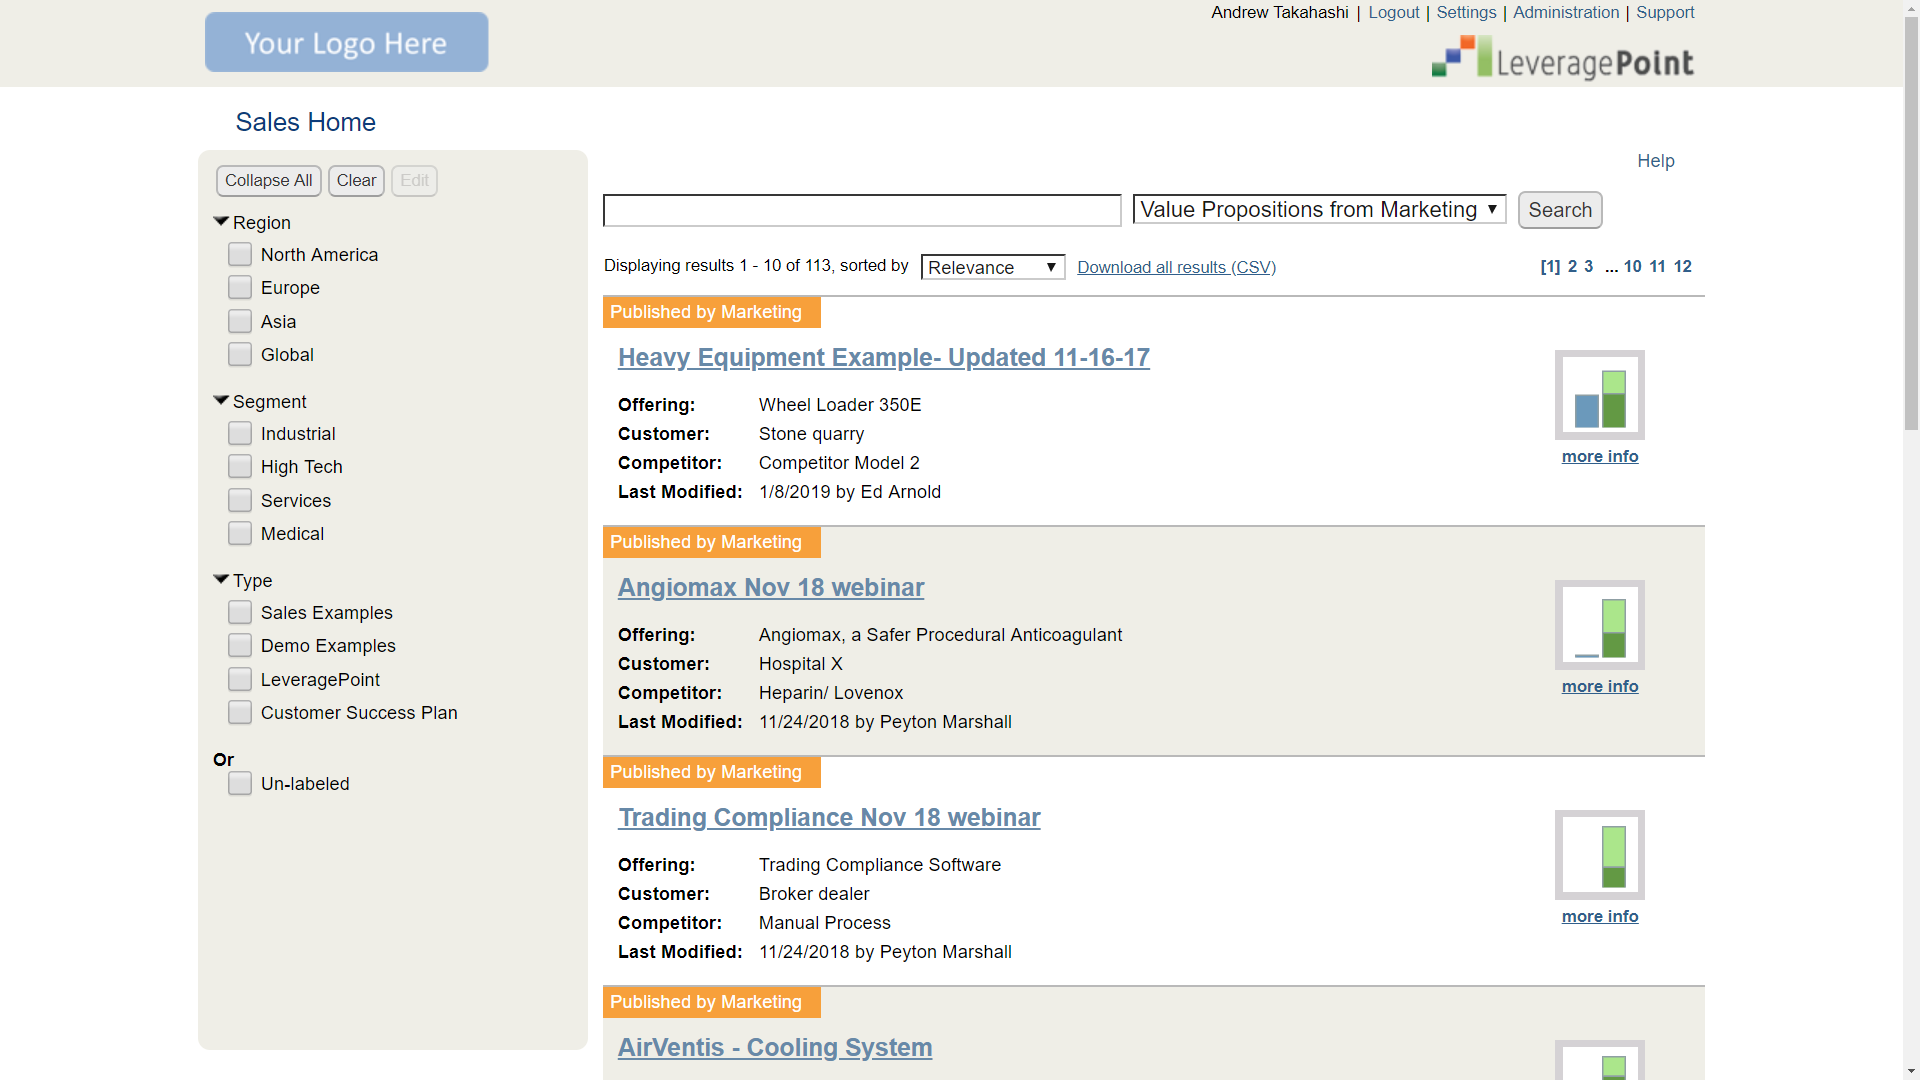Open the Administration link
This screenshot has width=1920, height=1080.
[1566, 12]
